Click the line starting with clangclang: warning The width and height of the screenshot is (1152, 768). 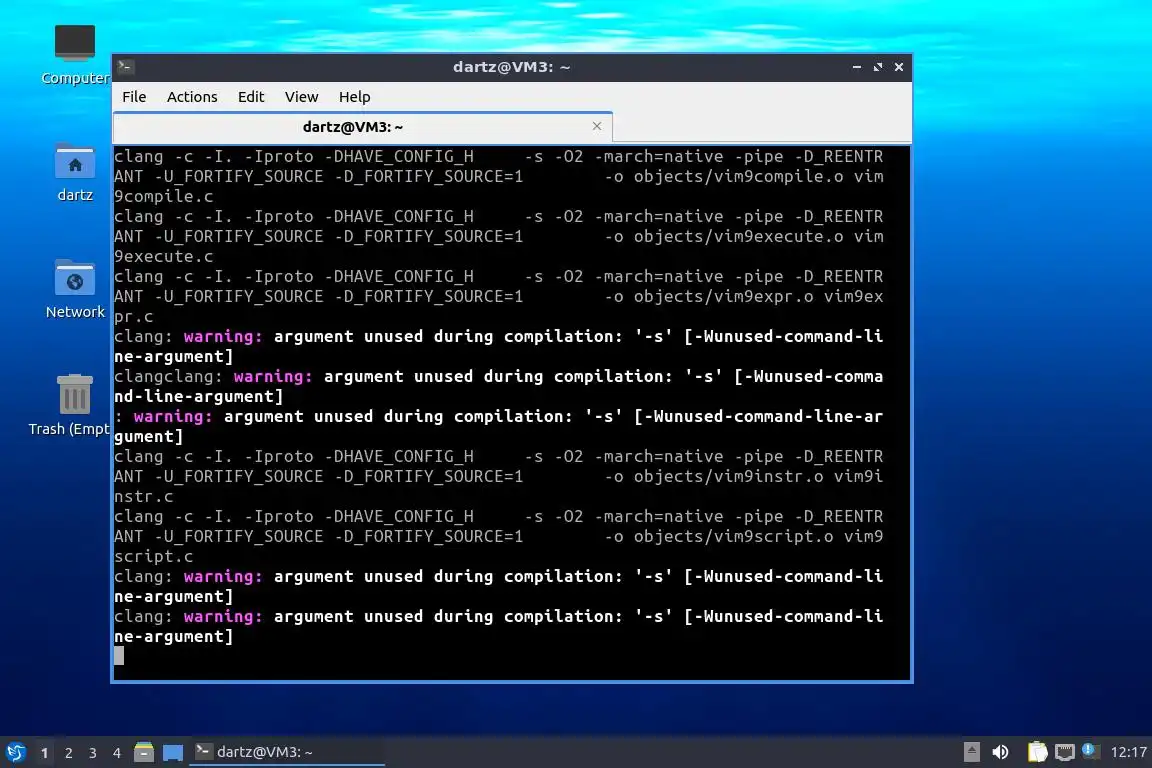498,376
